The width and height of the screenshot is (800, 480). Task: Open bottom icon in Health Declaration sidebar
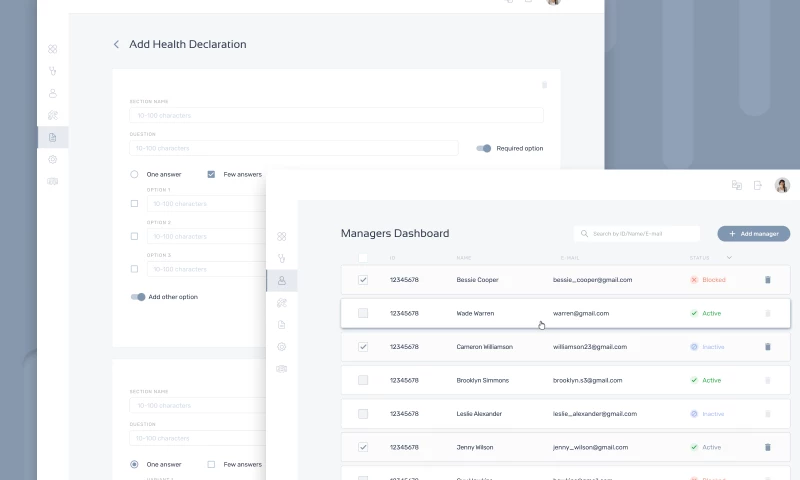[53, 181]
